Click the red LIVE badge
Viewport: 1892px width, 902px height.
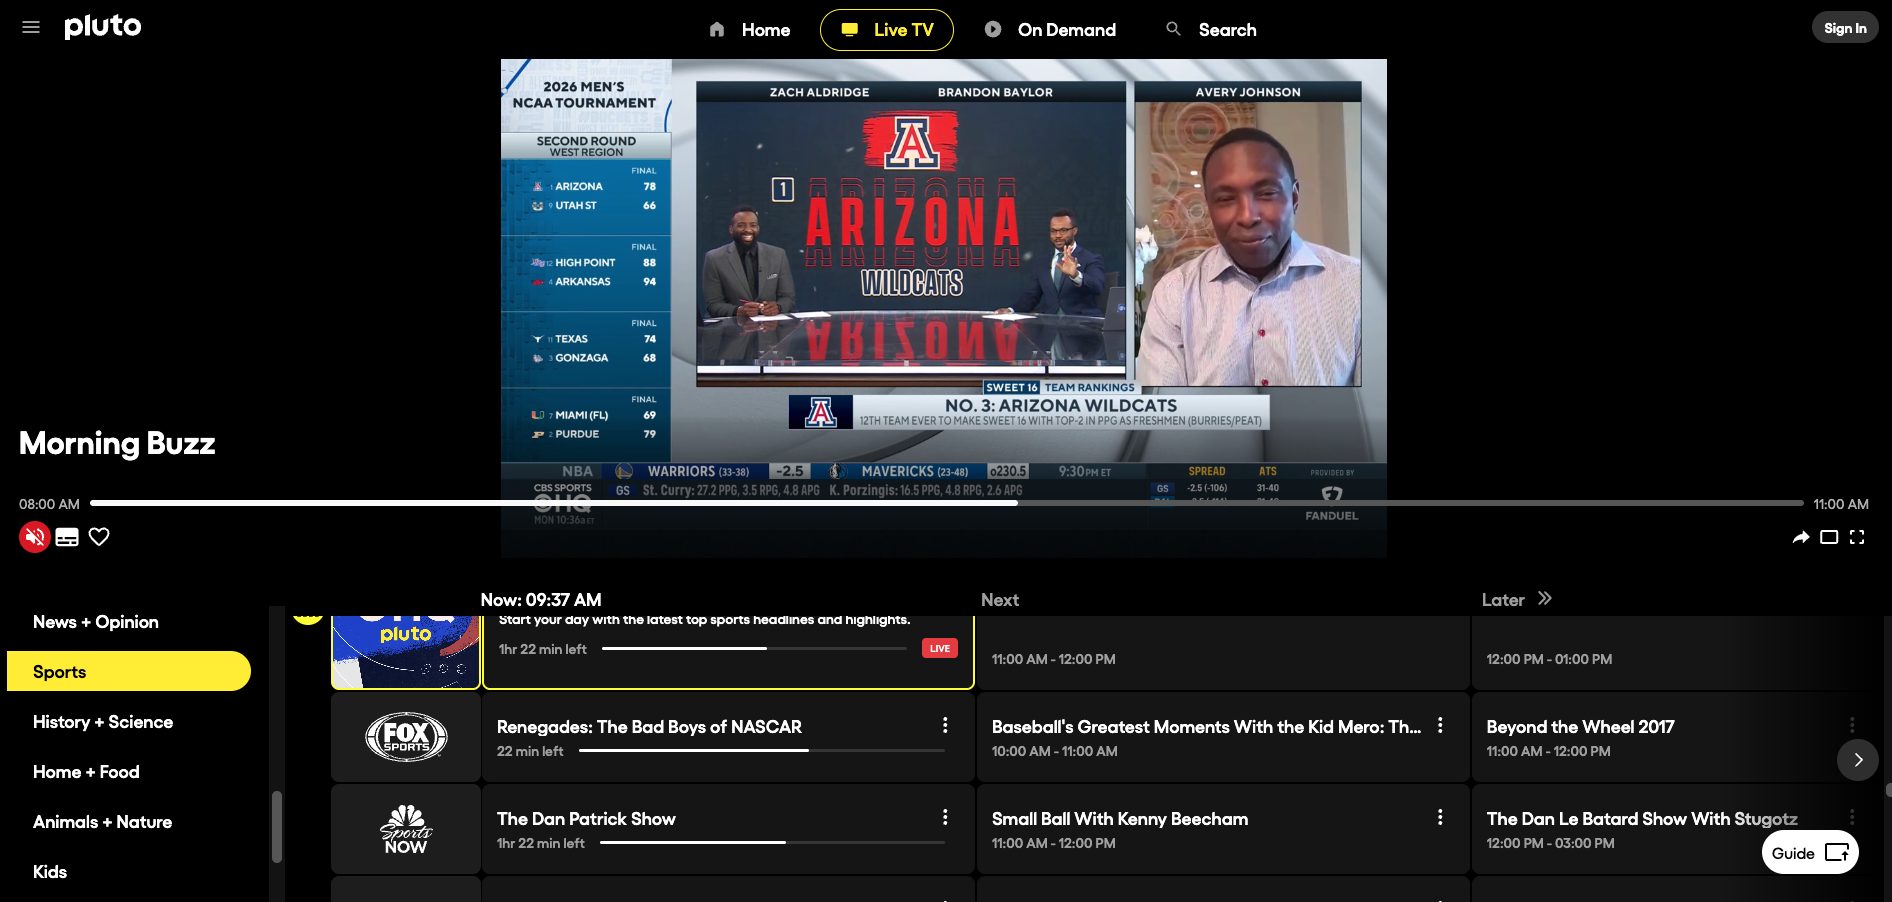[940, 648]
